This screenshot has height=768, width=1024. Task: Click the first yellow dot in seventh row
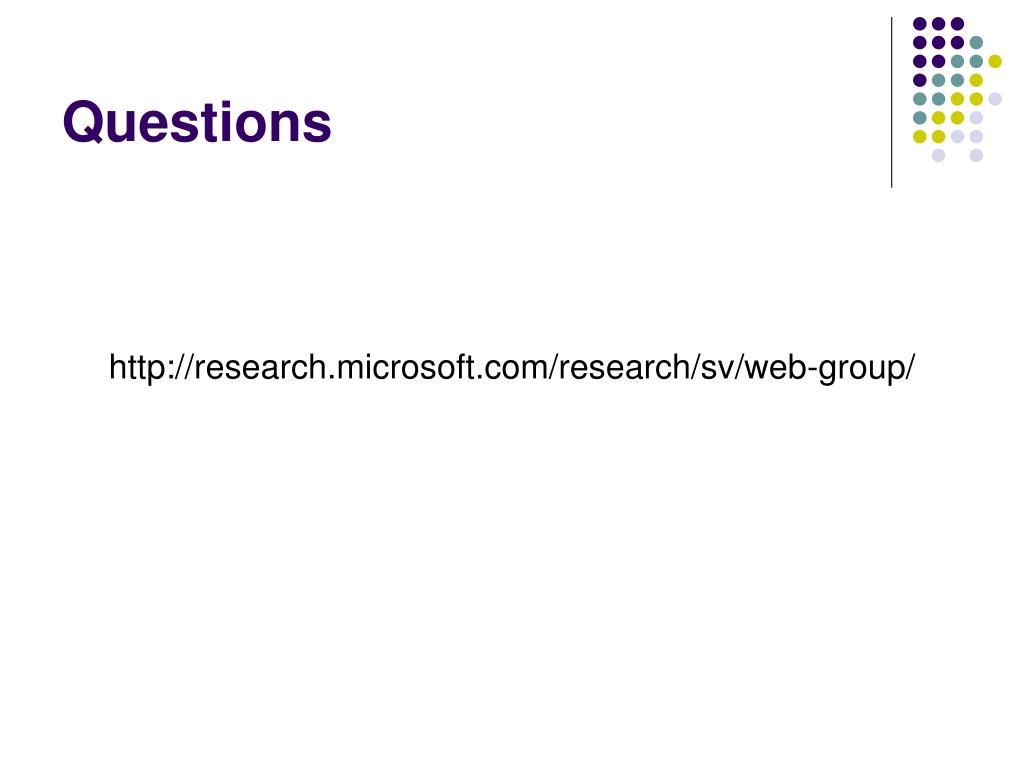click(x=920, y=136)
